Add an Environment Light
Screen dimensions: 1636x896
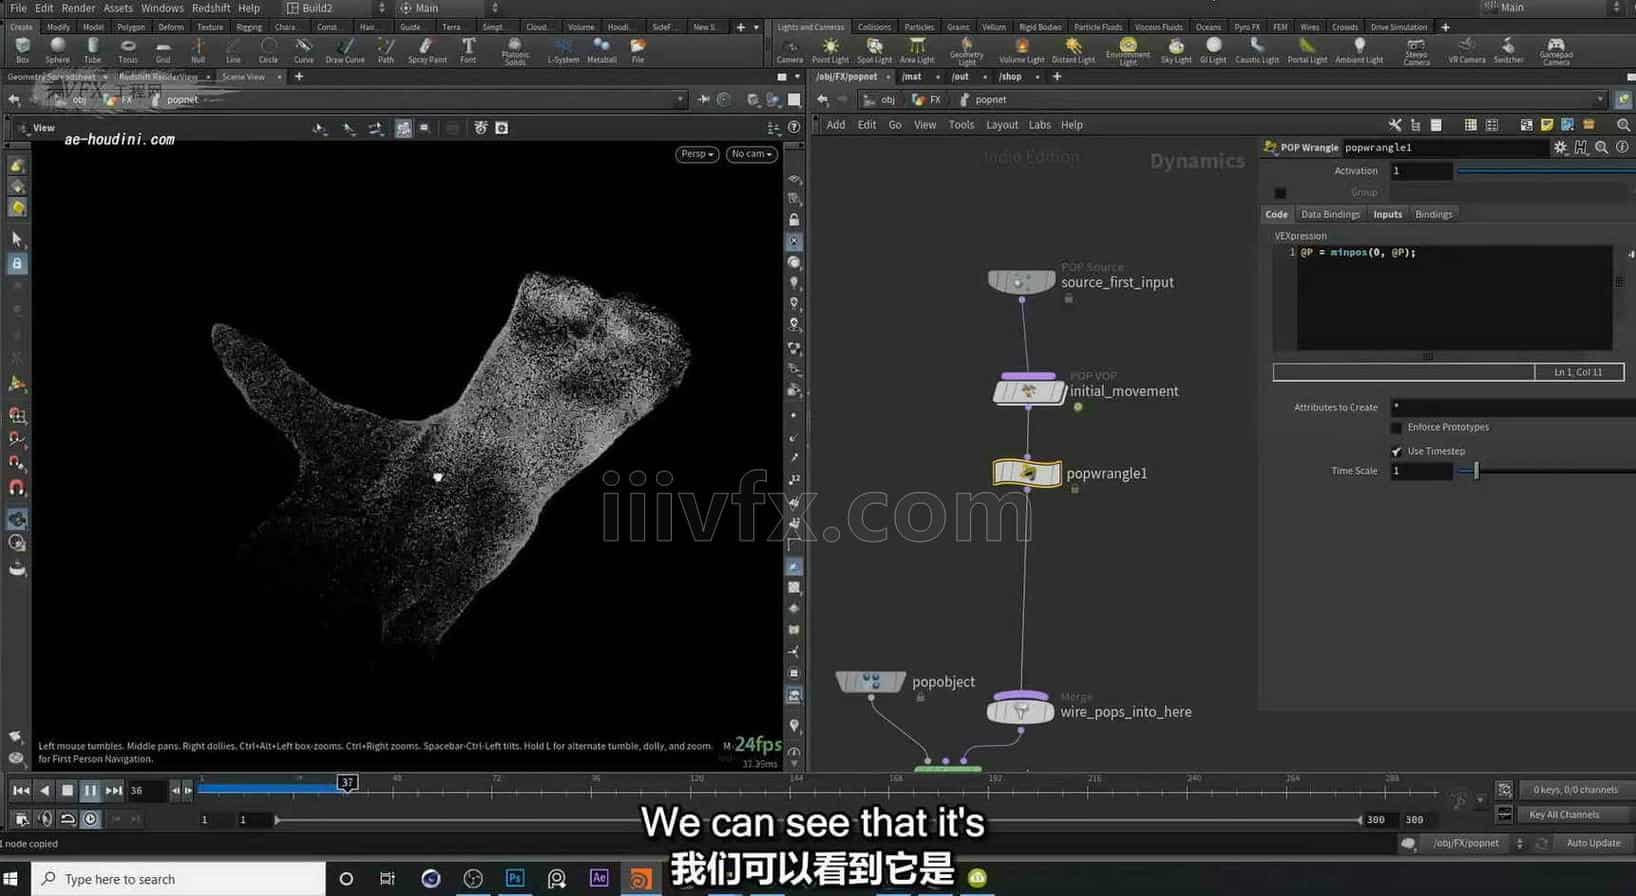[x=1128, y=52]
